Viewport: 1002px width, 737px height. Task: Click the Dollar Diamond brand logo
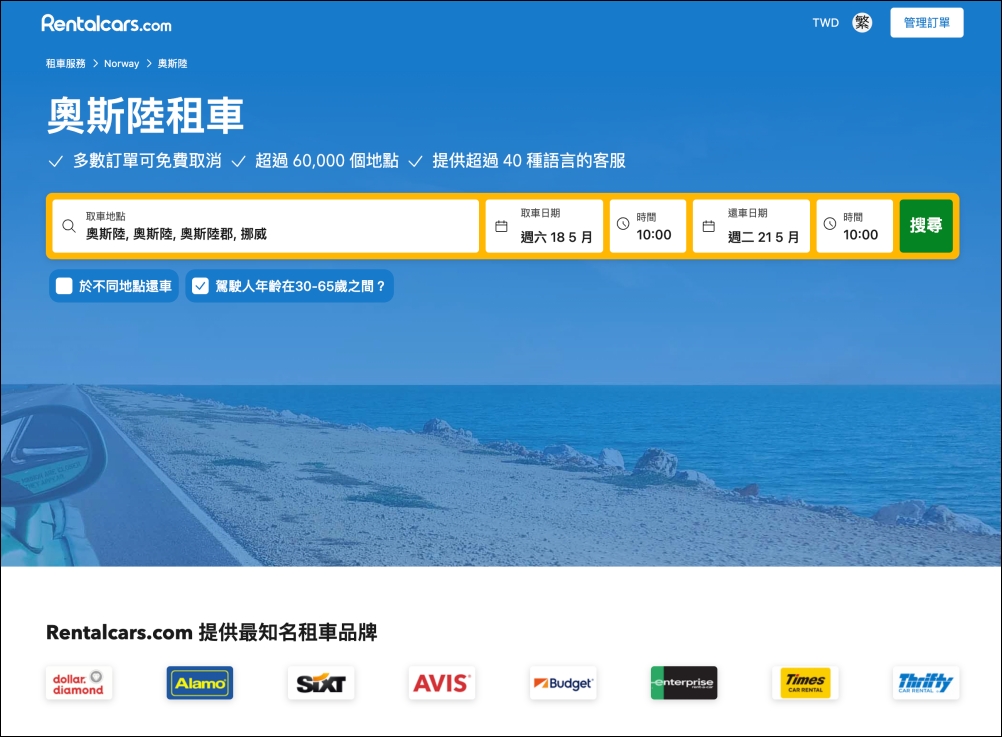(79, 683)
